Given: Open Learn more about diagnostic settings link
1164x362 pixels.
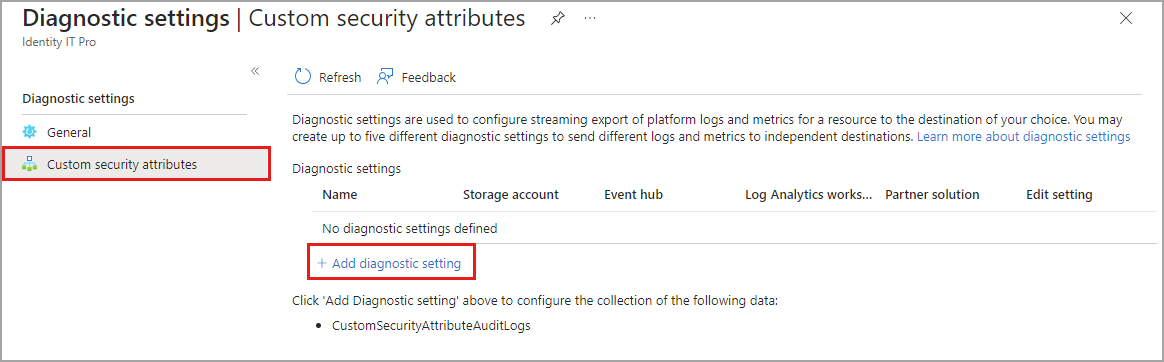Looking at the screenshot, I should click(1024, 136).
